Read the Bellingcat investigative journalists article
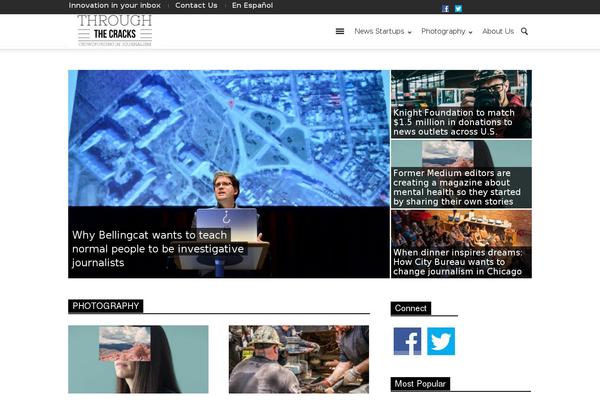Screen dimensions: 600x400 point(158,249)
